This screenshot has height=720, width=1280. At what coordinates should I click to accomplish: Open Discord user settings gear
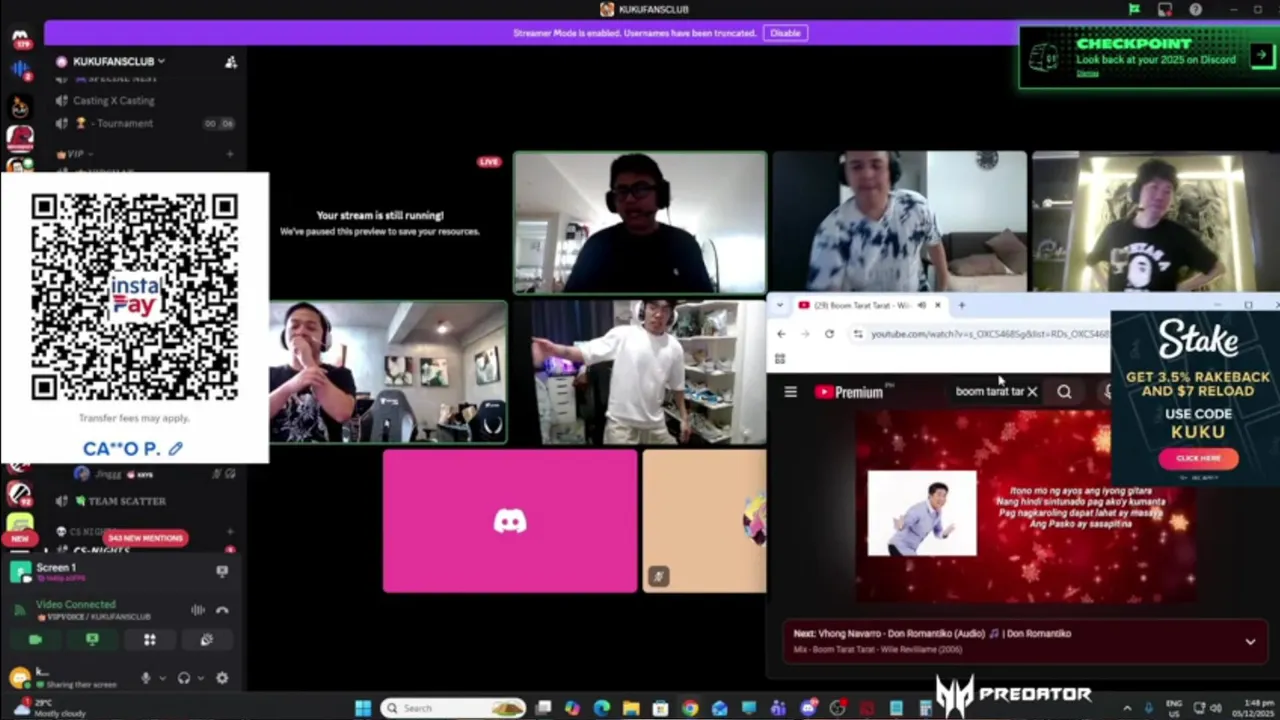click(x=222, y=678)
